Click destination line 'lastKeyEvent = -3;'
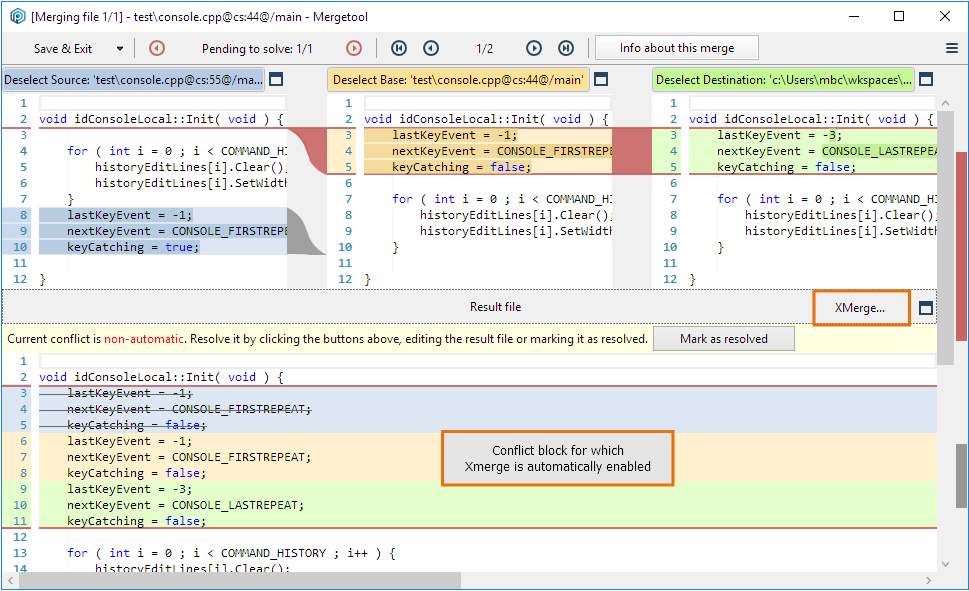 point(779,135)
